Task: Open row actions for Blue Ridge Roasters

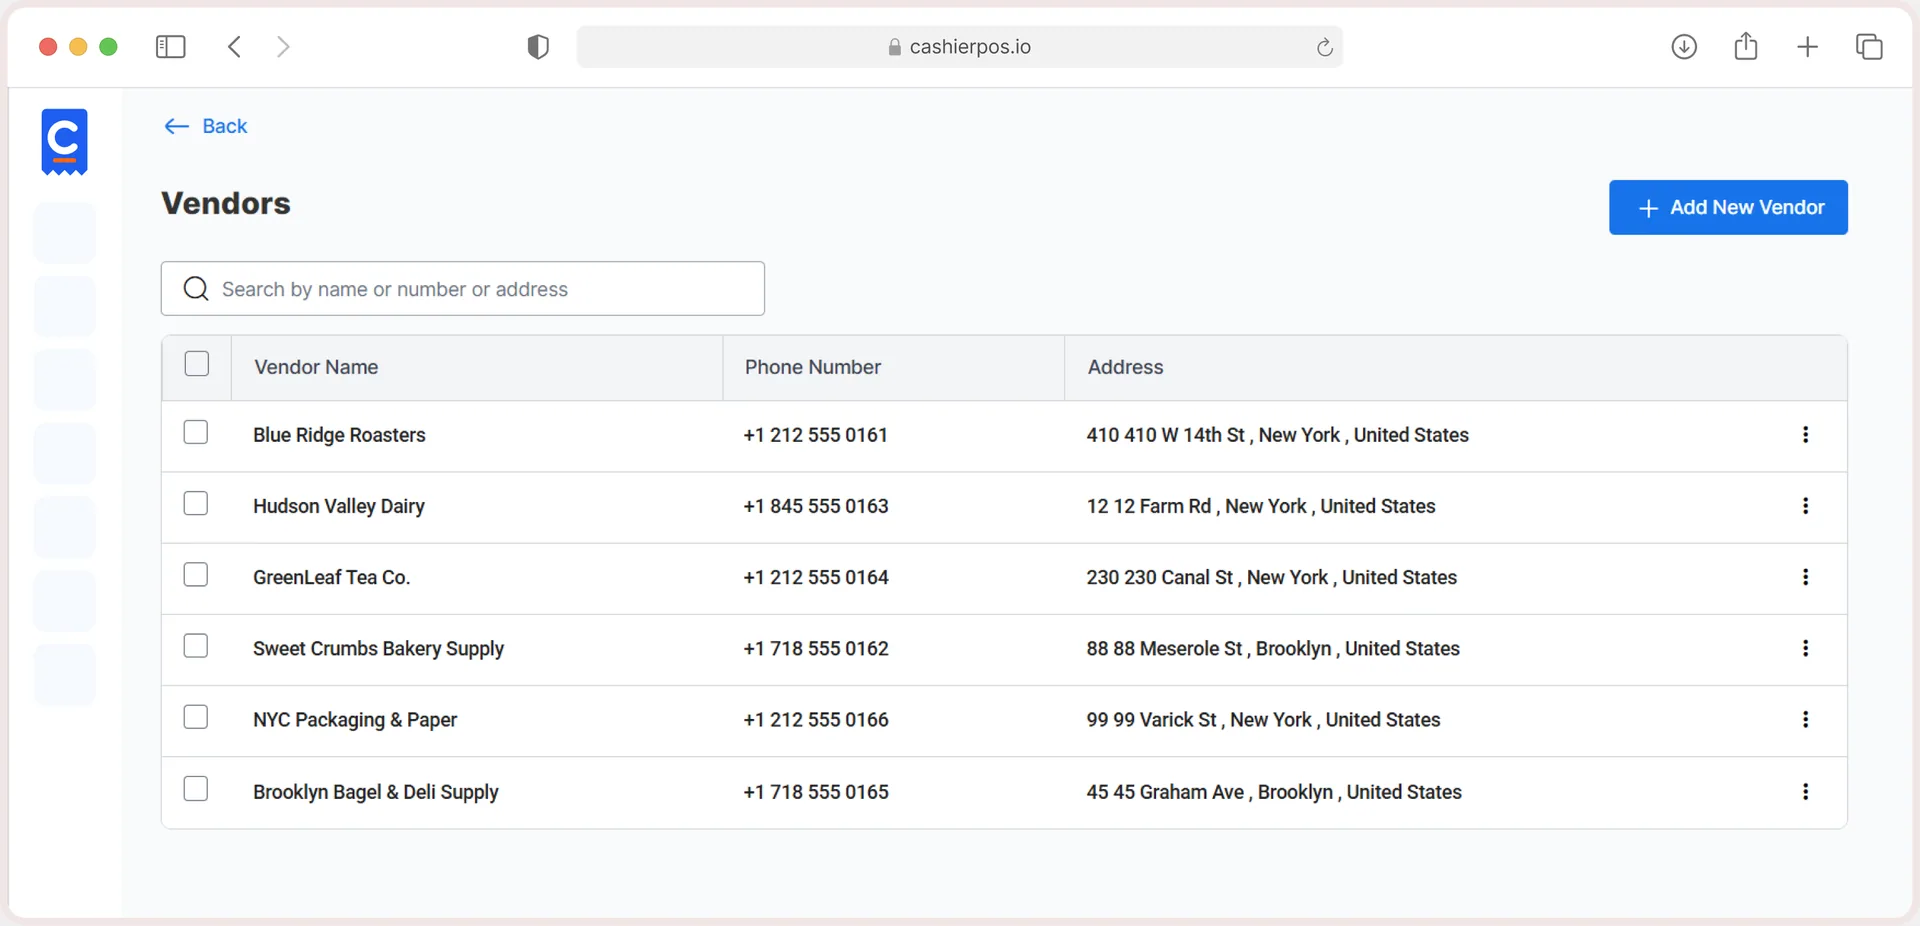Action: [1805, 435]
